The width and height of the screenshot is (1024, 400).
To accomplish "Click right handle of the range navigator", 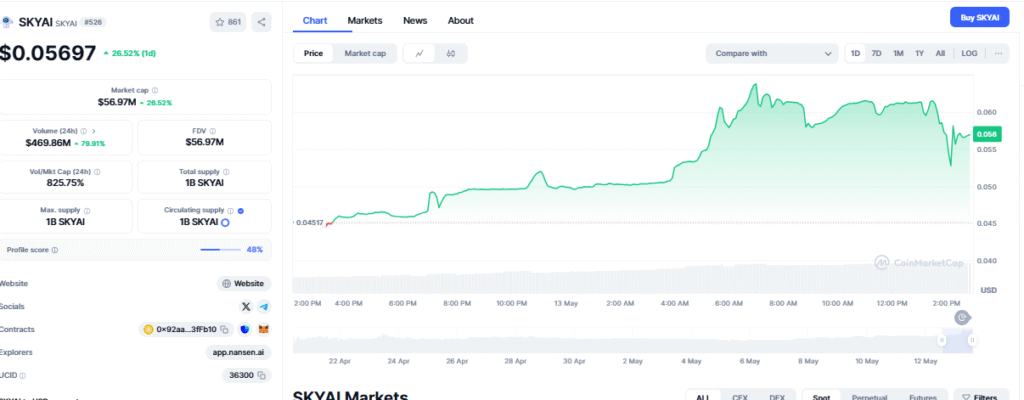I will tap(972, 340).
